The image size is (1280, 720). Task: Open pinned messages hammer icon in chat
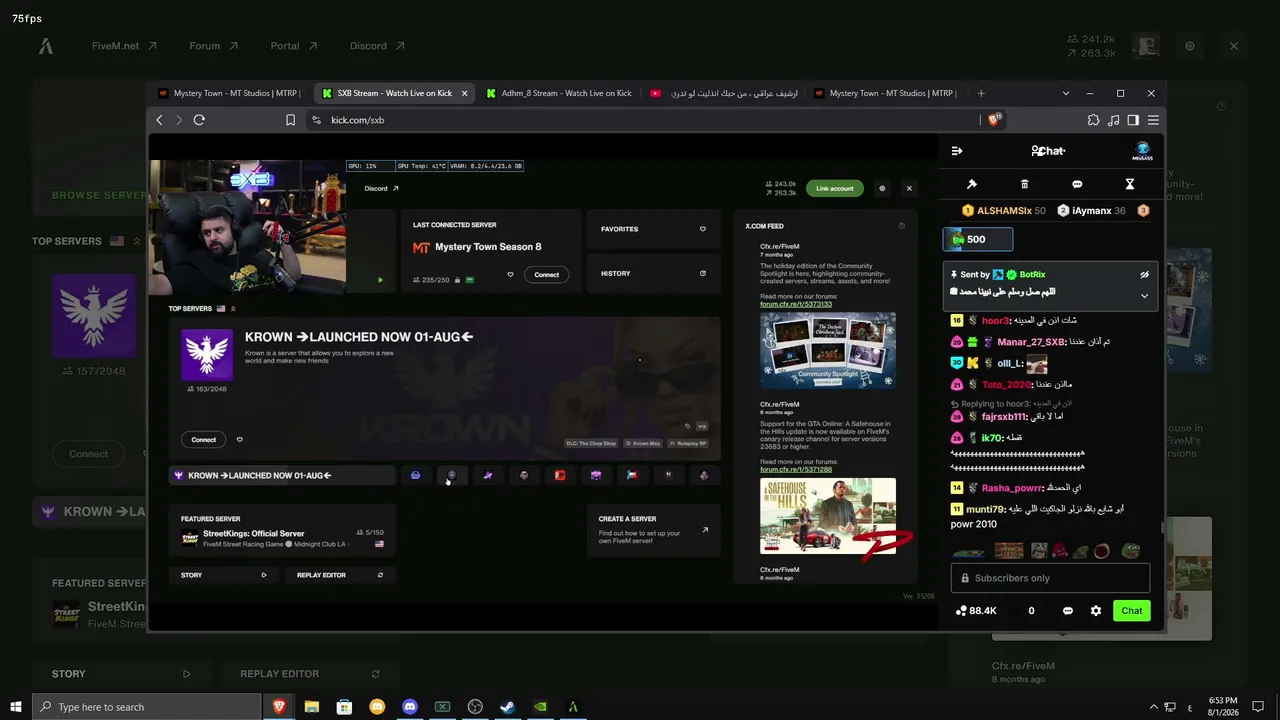(971, 184)
